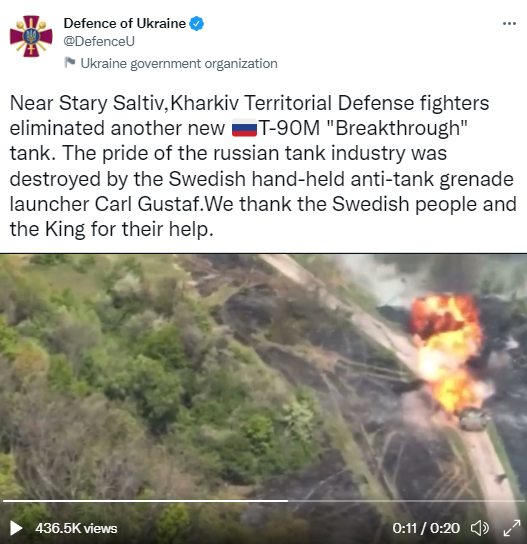Viewport: 527px width, 544px height.
Task: Click the 436.5K views counter
Action: (76, 528)
